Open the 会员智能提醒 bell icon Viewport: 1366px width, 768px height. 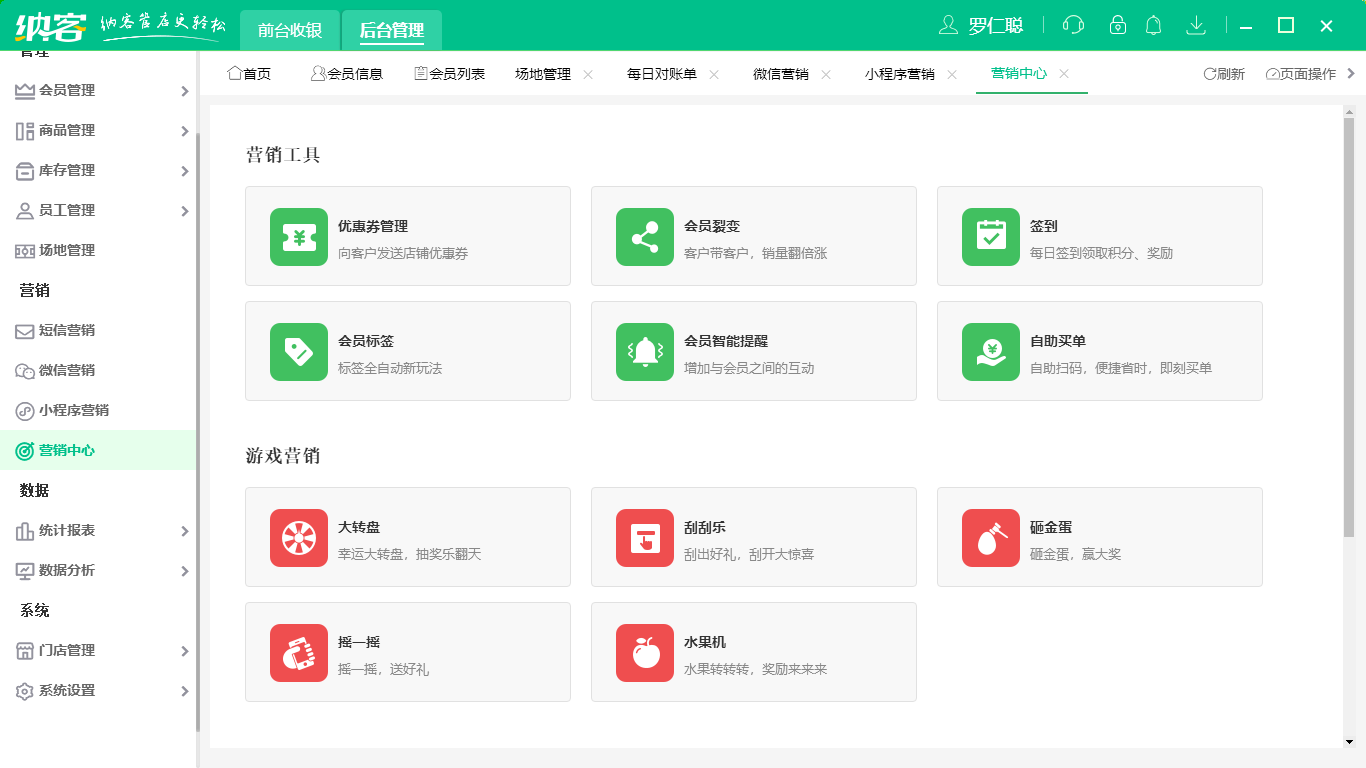pos(645,351)
